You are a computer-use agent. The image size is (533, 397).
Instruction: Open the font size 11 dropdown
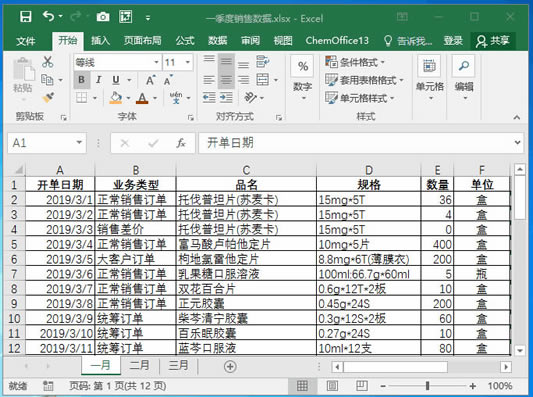pyautogui.click(x=188, y=62)
